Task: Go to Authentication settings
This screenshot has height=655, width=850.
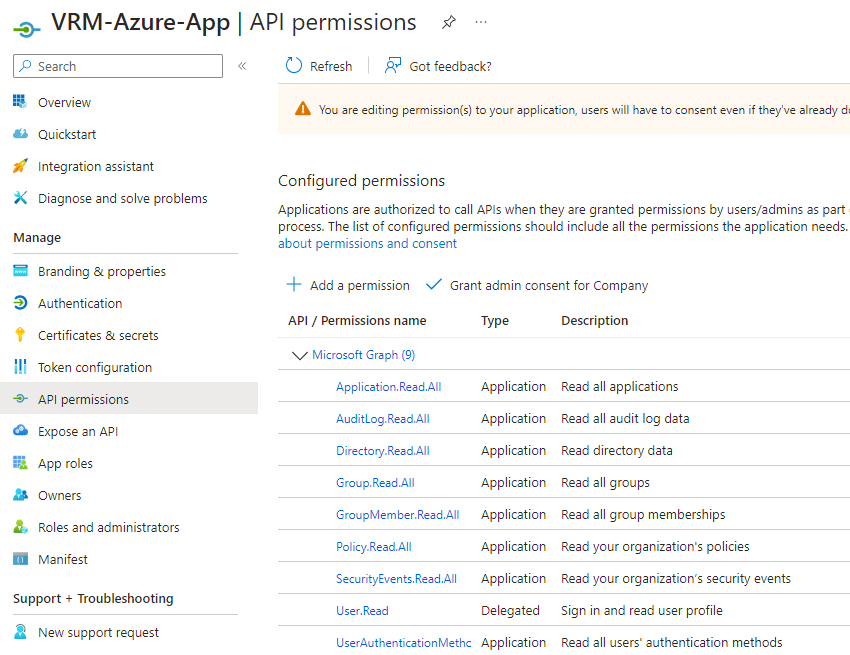Action: point(80,304)
